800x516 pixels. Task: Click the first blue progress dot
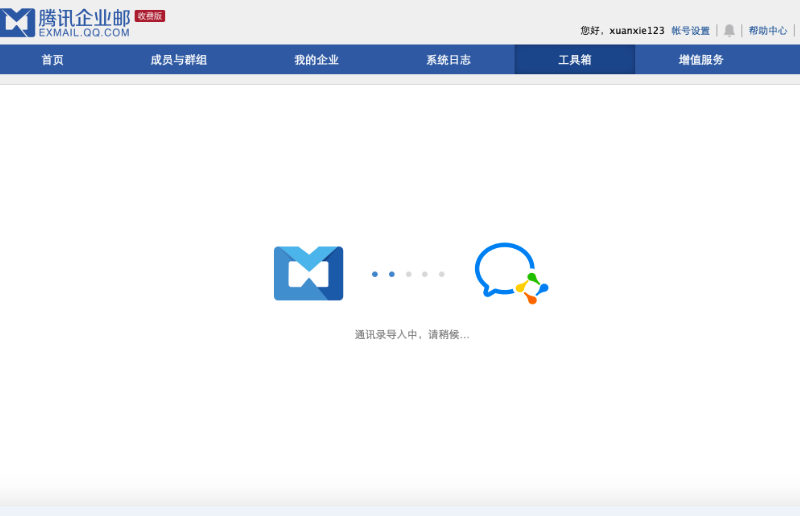coord(375,273)
